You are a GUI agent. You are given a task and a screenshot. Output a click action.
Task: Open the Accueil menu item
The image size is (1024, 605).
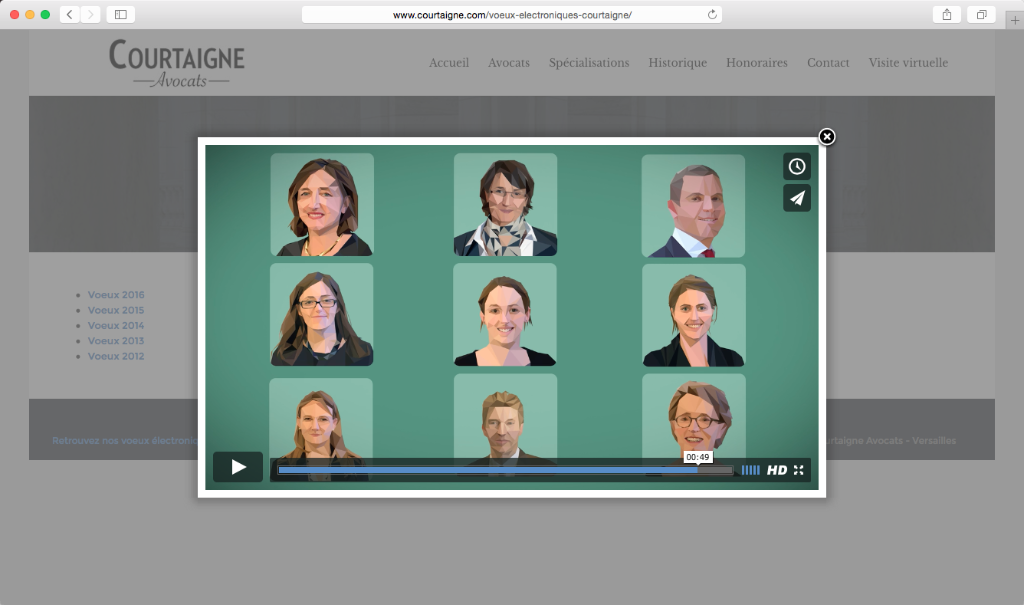pyautogui.click(x=448, y=62)
